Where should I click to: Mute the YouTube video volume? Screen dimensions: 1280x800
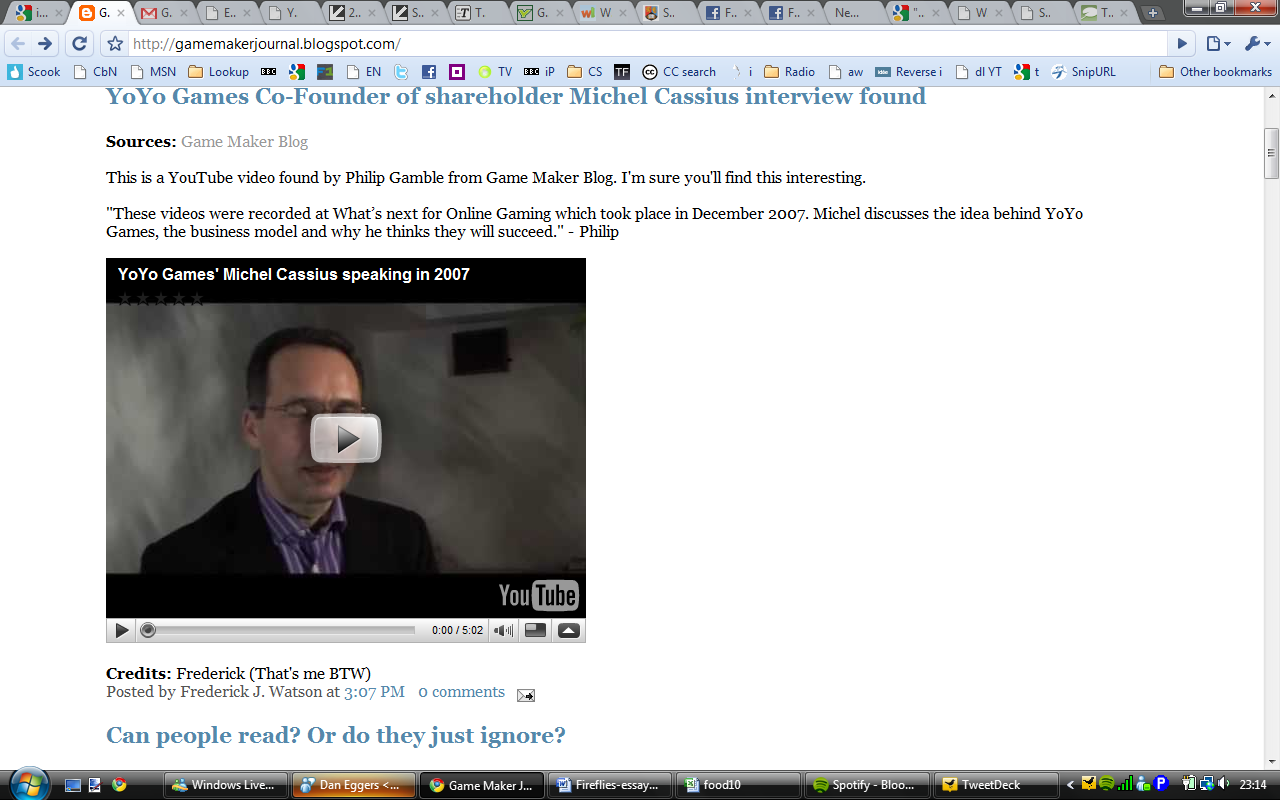[x=503, y=630]
